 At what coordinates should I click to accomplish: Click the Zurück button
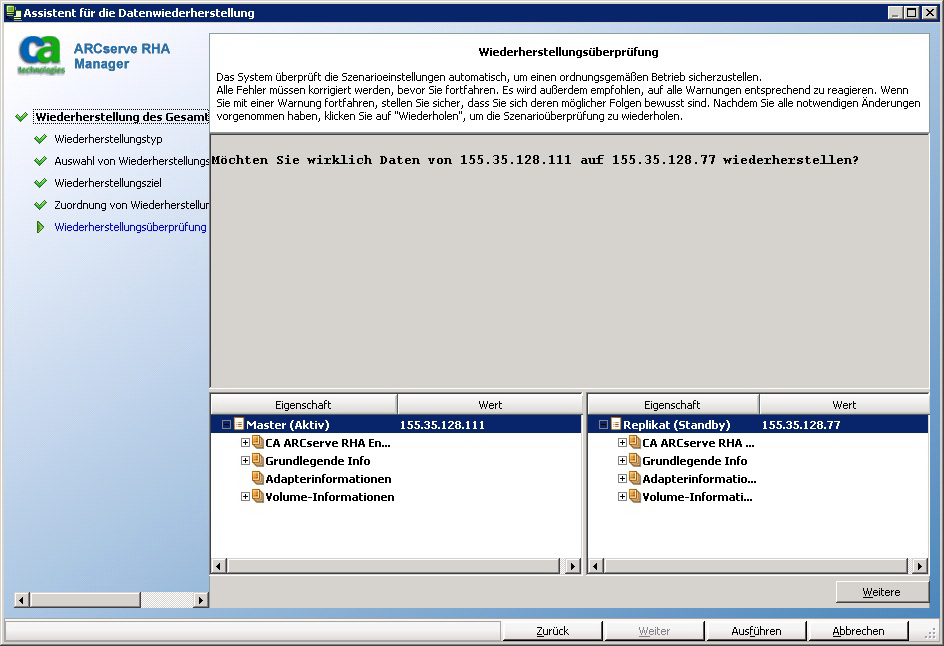552,630
